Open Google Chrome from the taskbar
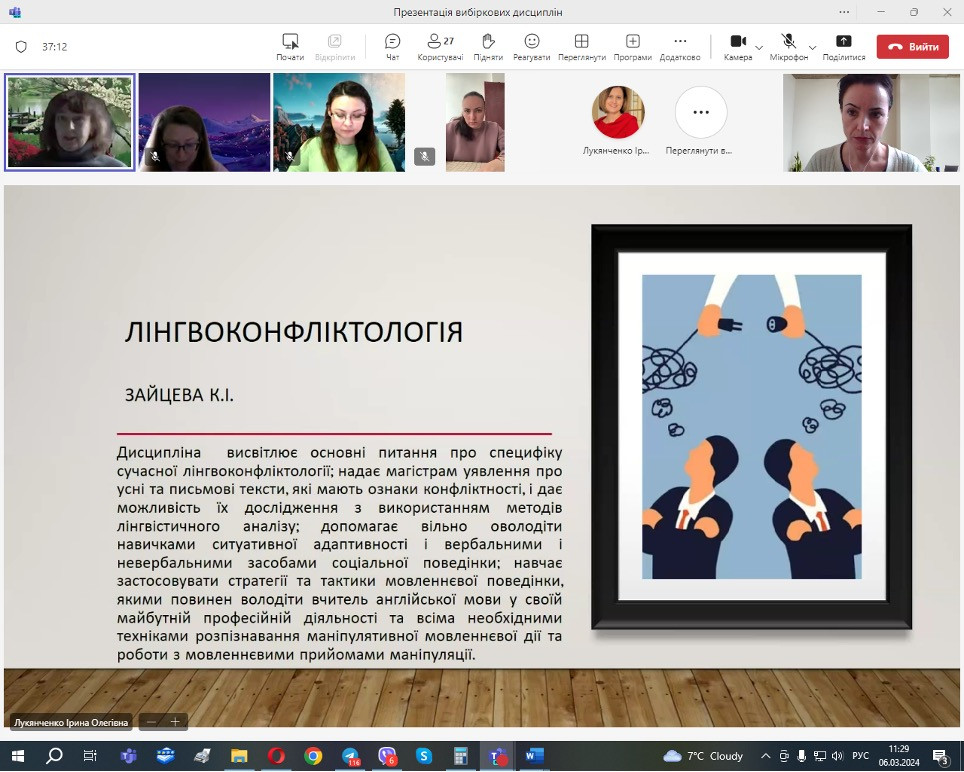 point(313,756)
